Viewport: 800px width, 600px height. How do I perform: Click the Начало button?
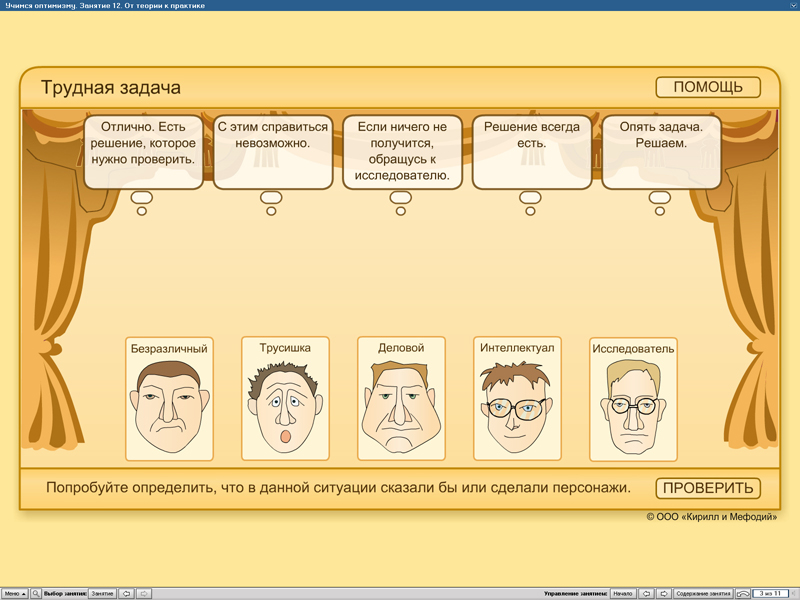(623, 593)
